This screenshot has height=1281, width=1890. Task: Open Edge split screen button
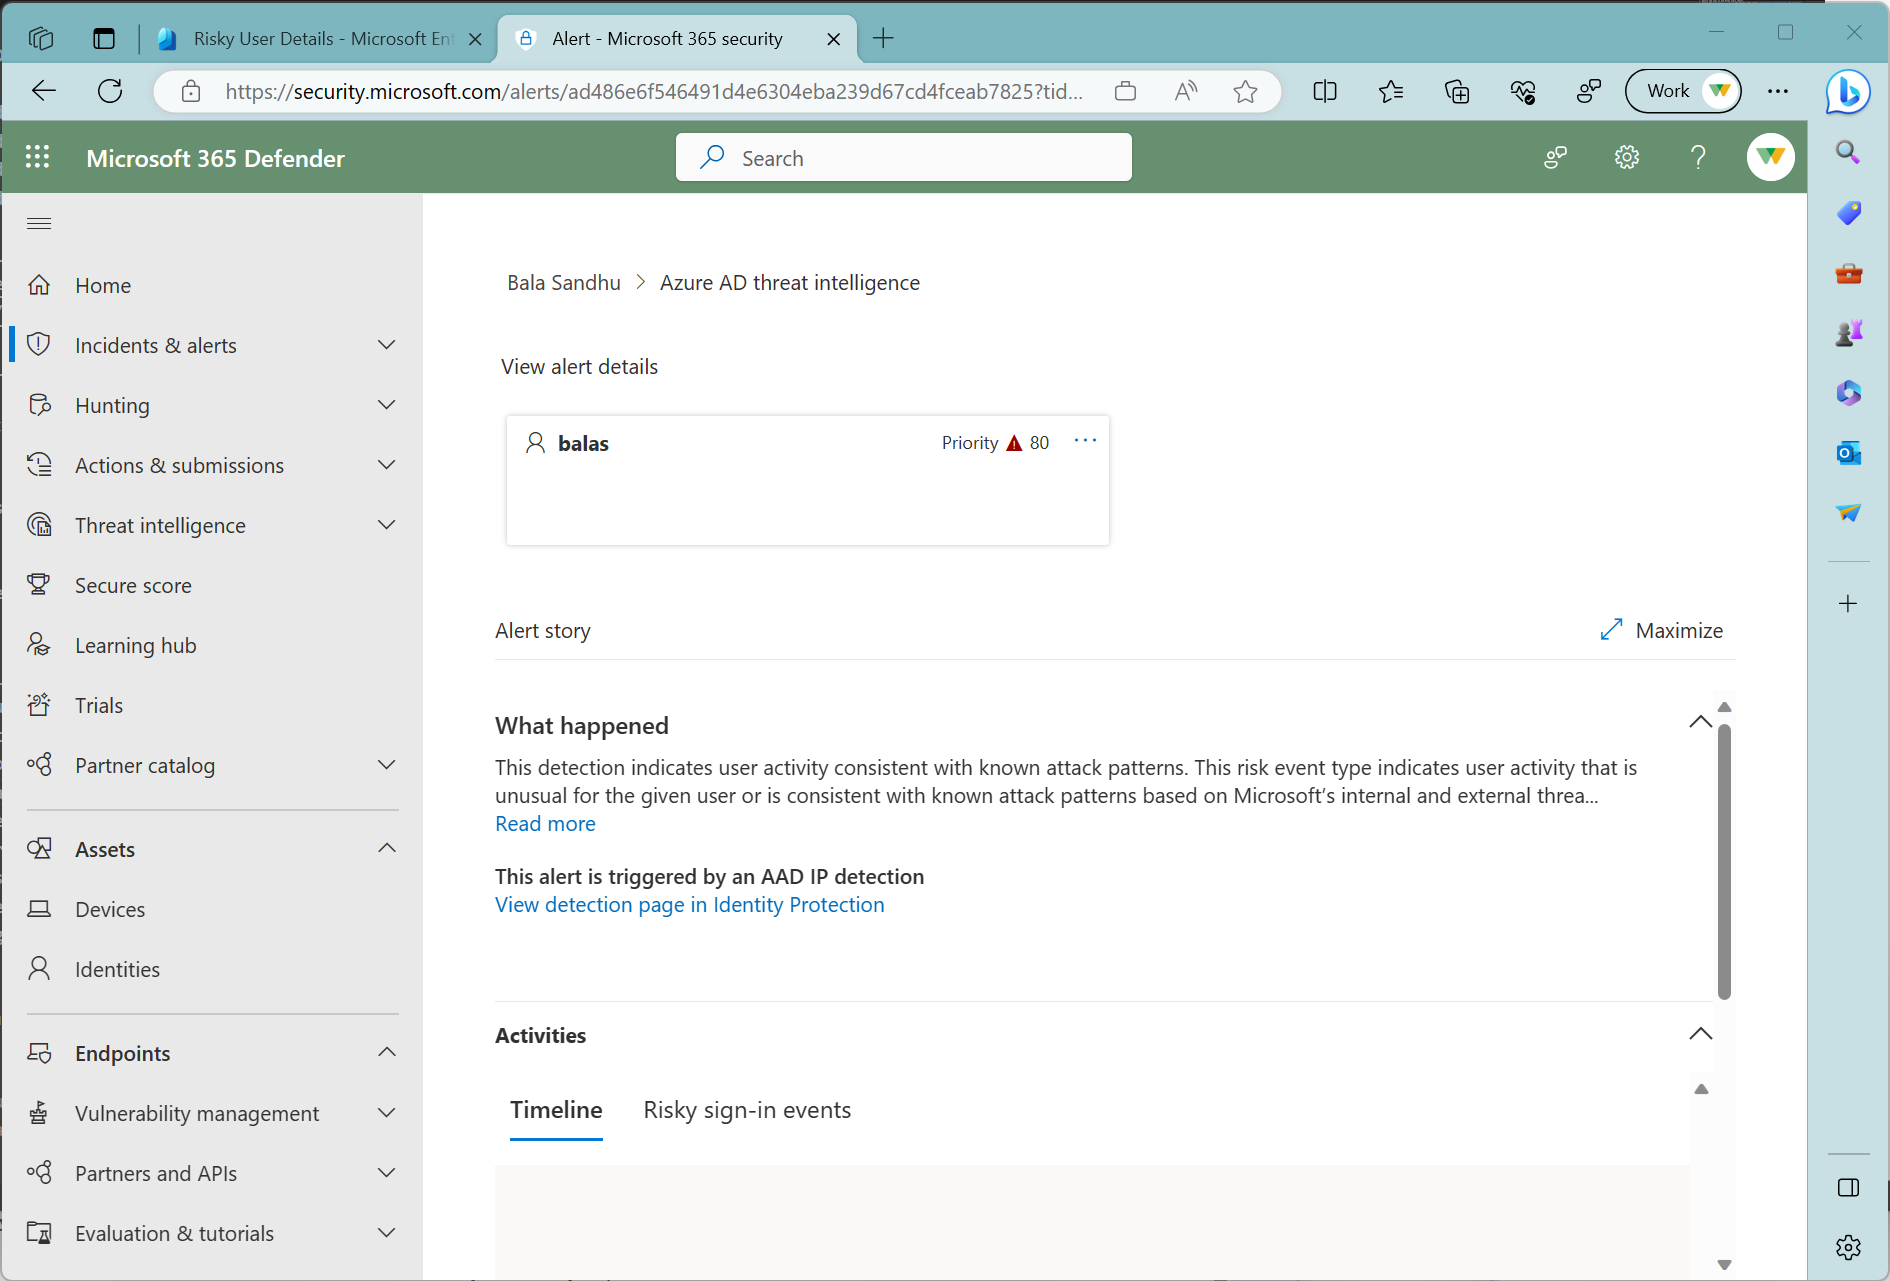tap(1325, 92)
